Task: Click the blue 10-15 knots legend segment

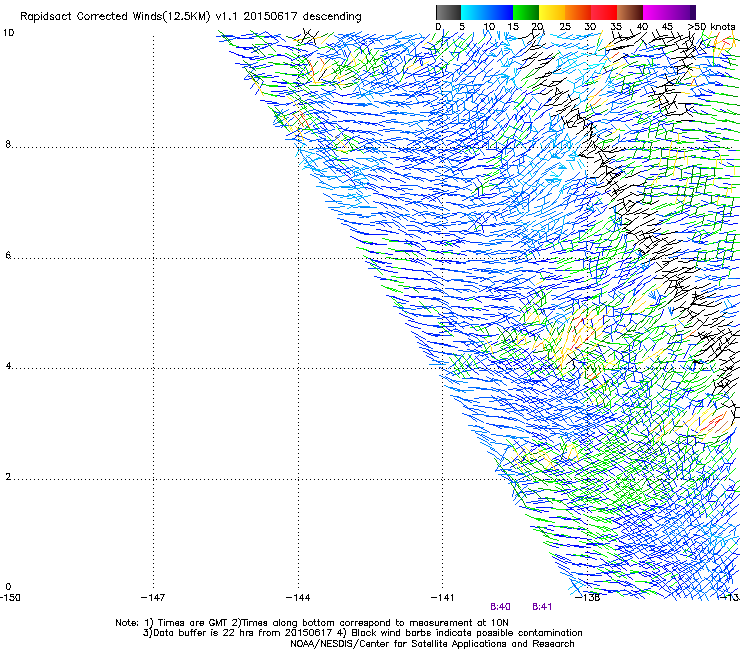Action: tap(500, 12)
